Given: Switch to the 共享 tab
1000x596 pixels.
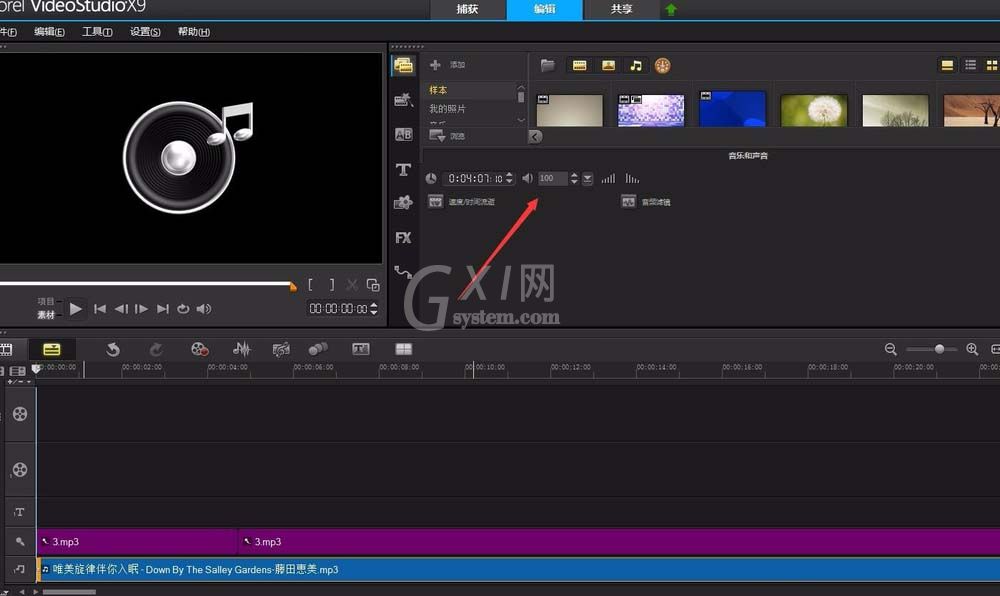Looking at the screenshot, I should point(621,10).
